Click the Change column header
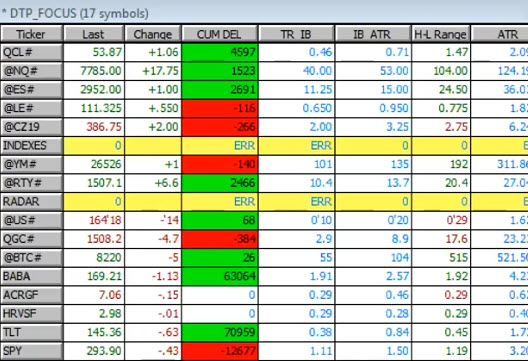Image resolution: width=528 pixels, height=361 pixels. [x=153, y=34]
